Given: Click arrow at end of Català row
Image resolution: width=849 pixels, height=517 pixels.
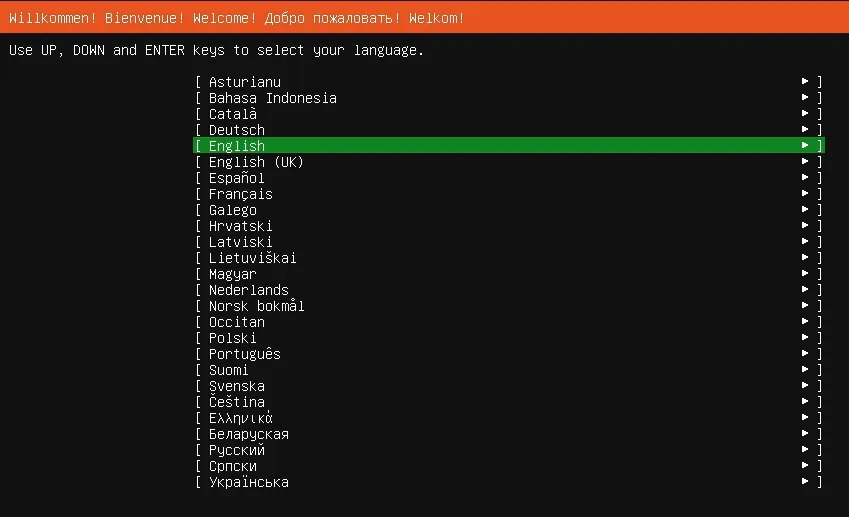Looking at the screenshot, I should (x=805, y=113).
